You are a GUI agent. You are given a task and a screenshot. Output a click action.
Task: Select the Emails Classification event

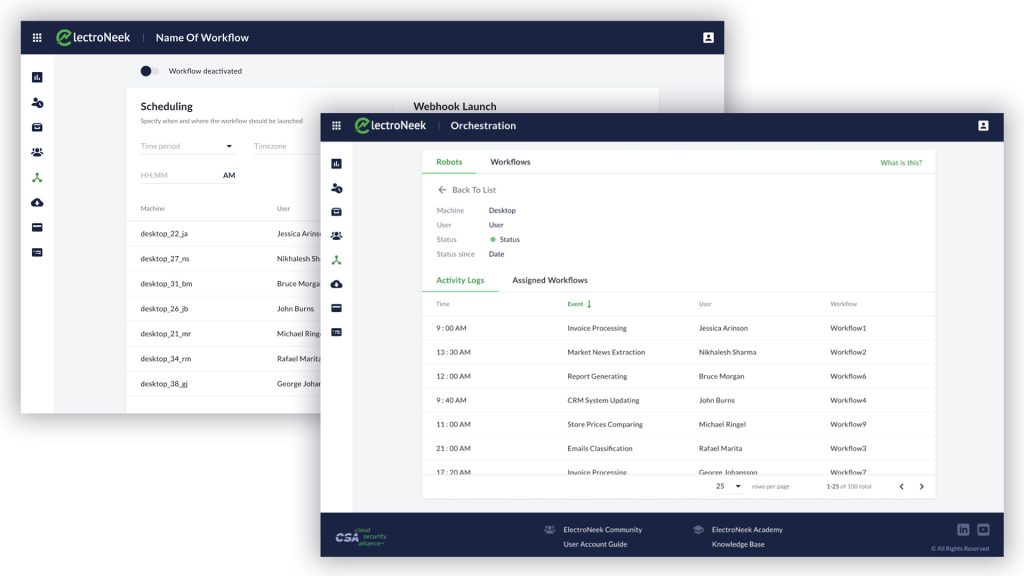(x=600, y=449)
